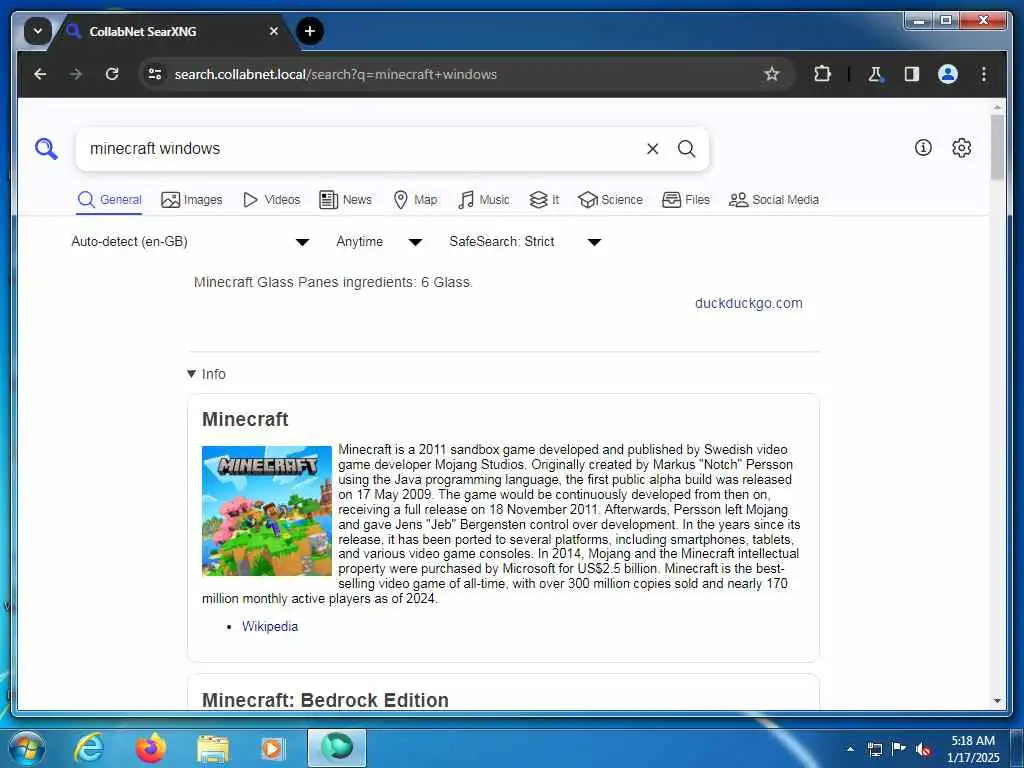1024x768 pixels.
Task: Switch to Videos category
Action: click(271, 200)
